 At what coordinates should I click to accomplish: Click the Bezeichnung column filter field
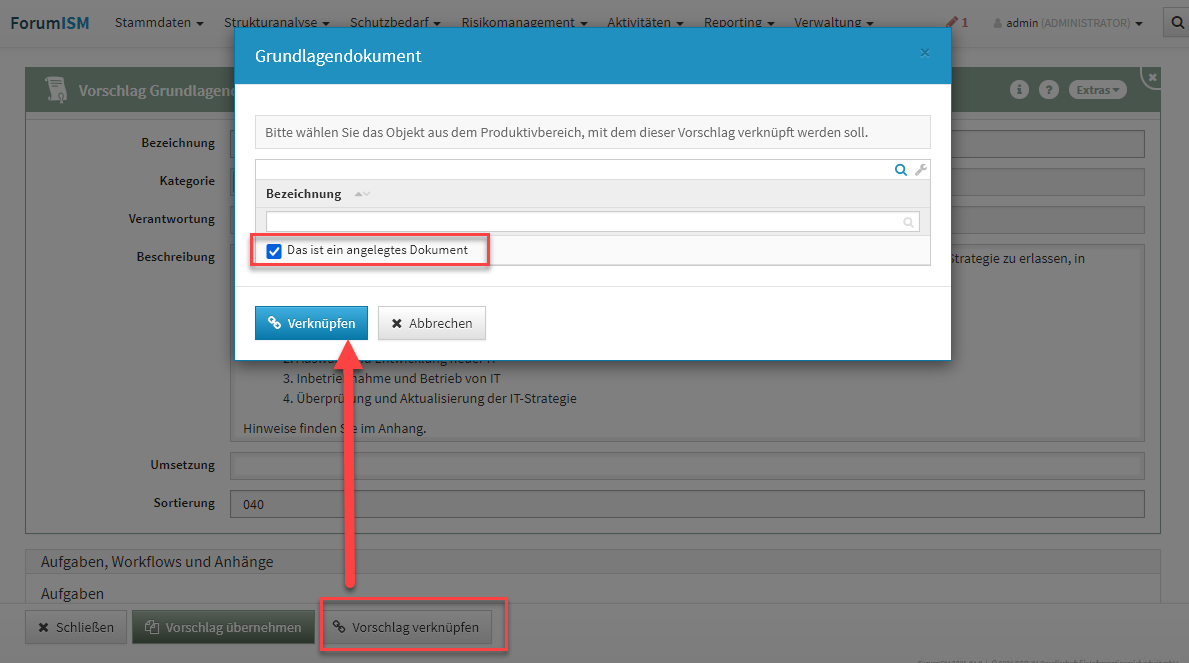pyautogui.click(x=592, y=222)
